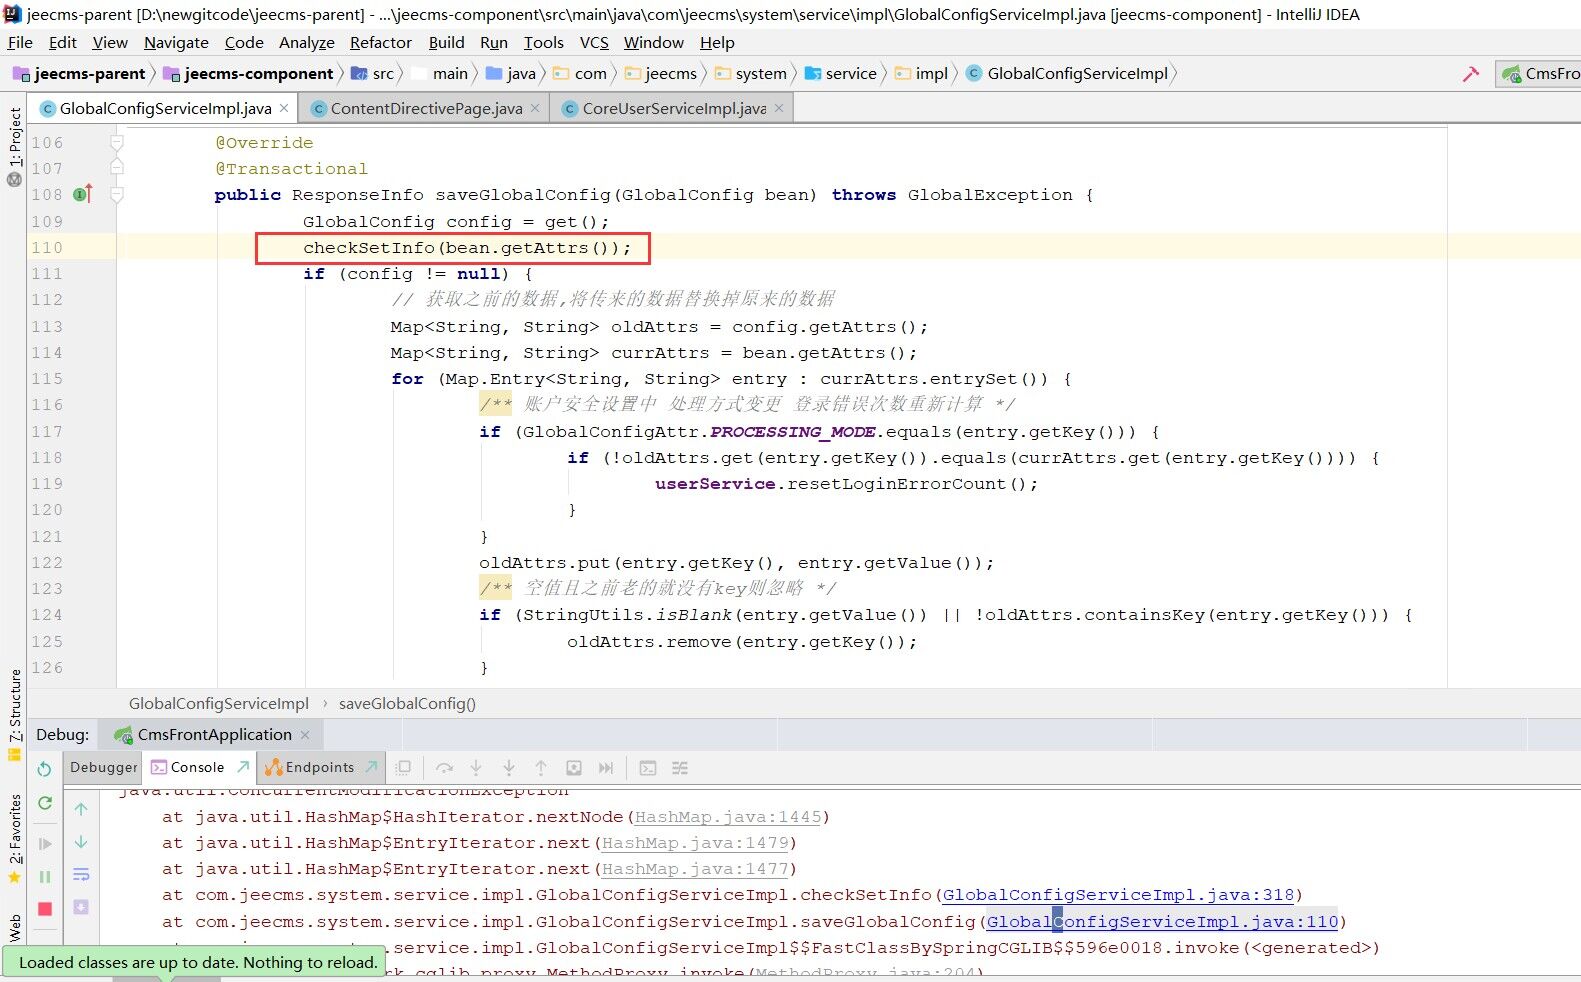Switch to the ContentDirectivePage.java tab
This screenshot has height=982, width=1581.
(x=426, y=108)
